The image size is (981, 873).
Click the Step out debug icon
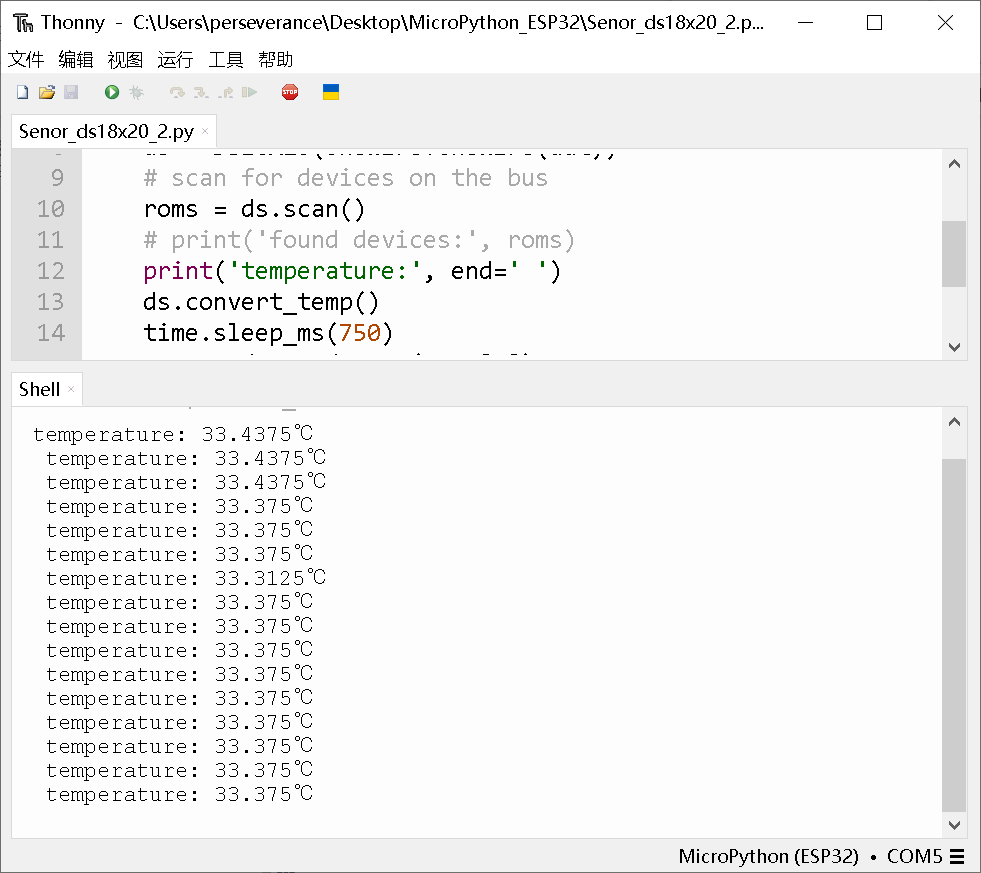(224, 91)
